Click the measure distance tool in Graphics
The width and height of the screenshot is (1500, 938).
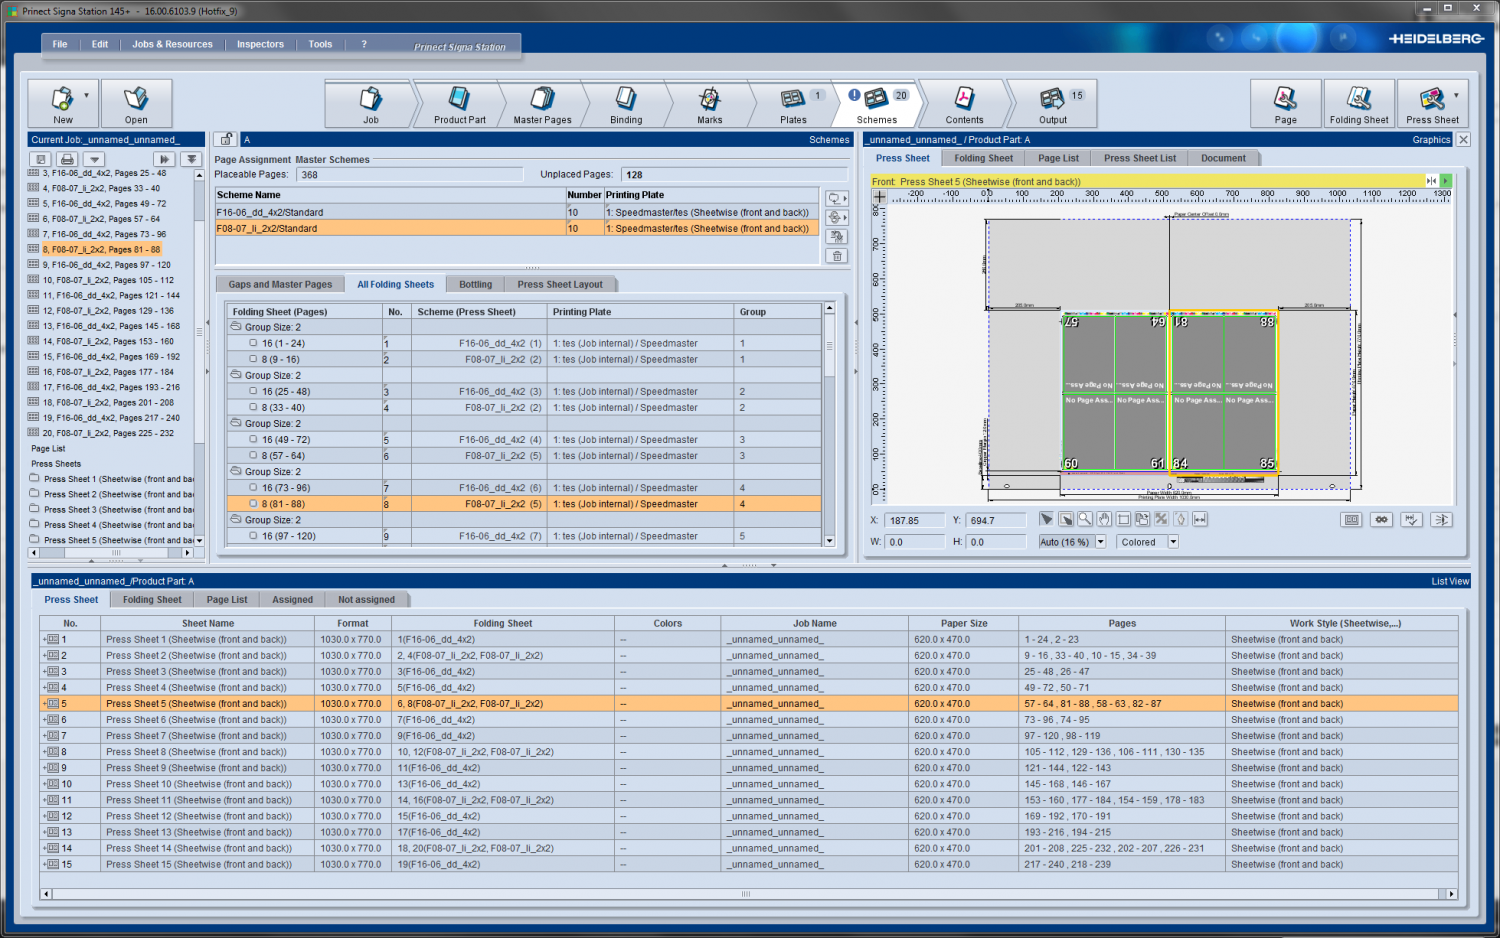1200,519
